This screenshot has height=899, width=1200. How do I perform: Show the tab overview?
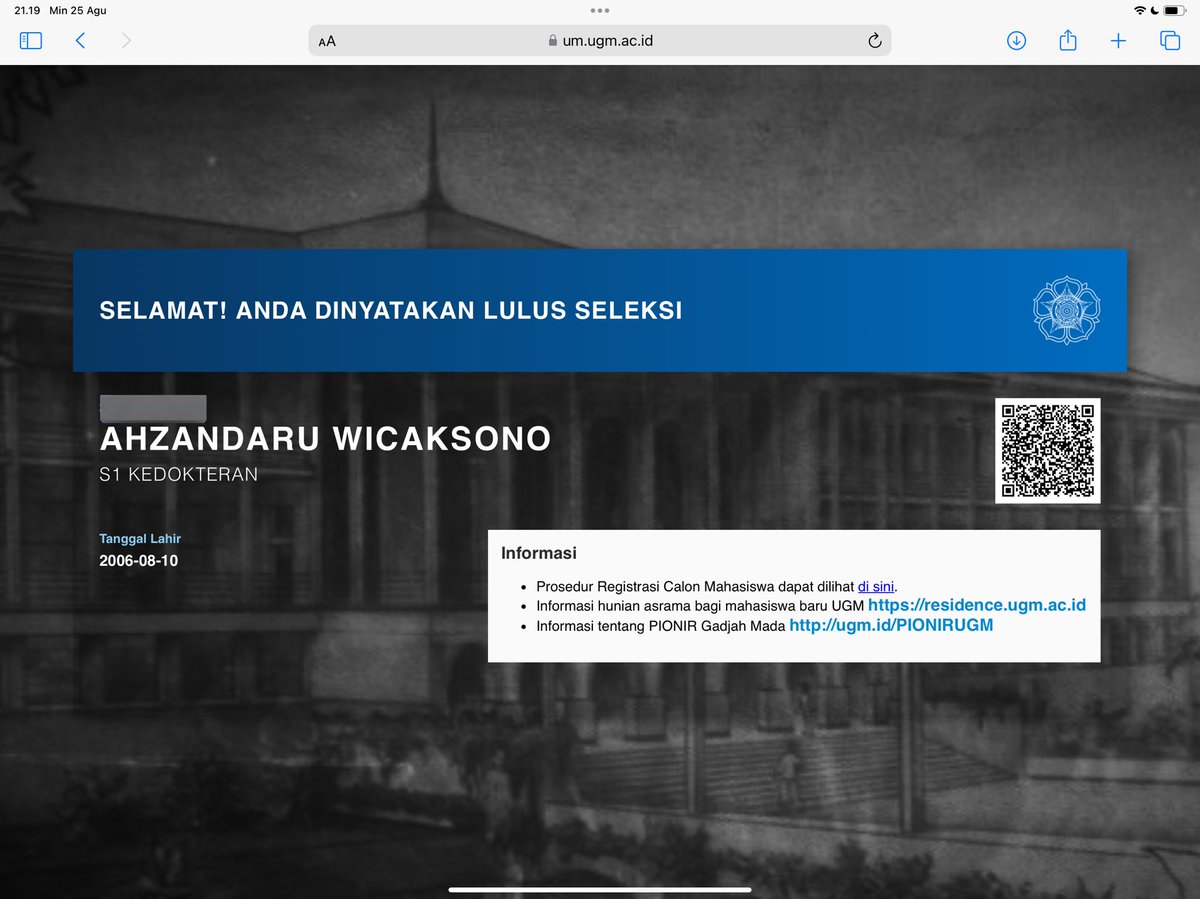[1169, 41]
